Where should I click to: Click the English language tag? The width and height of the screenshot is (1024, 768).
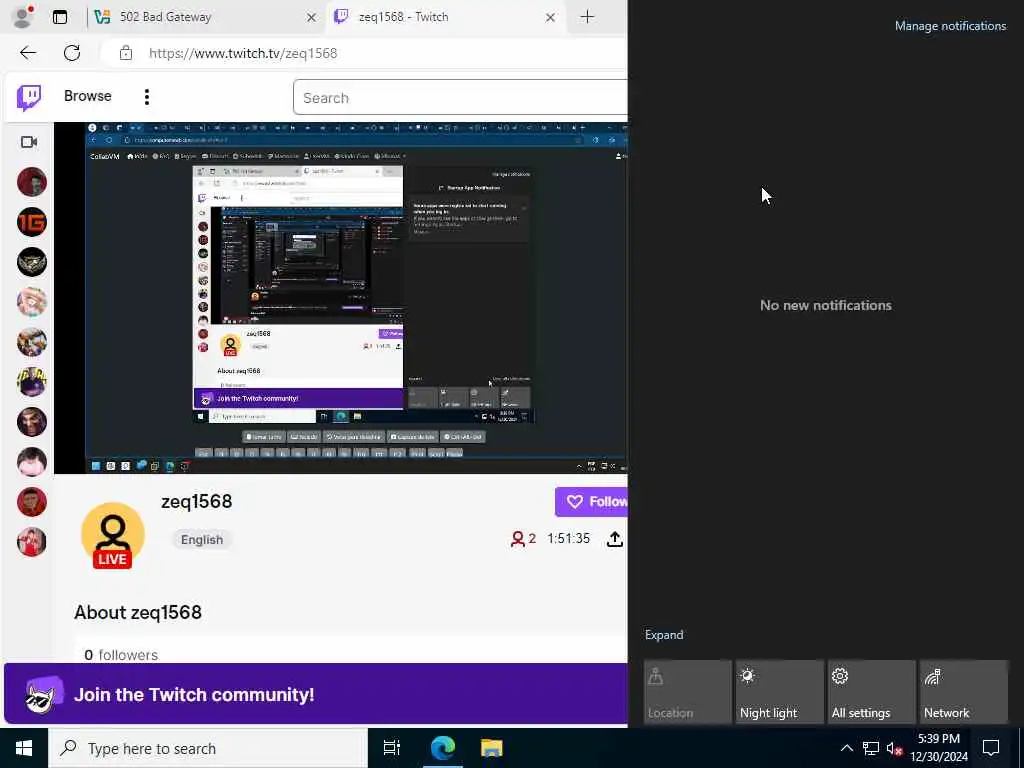coord(202,539)
